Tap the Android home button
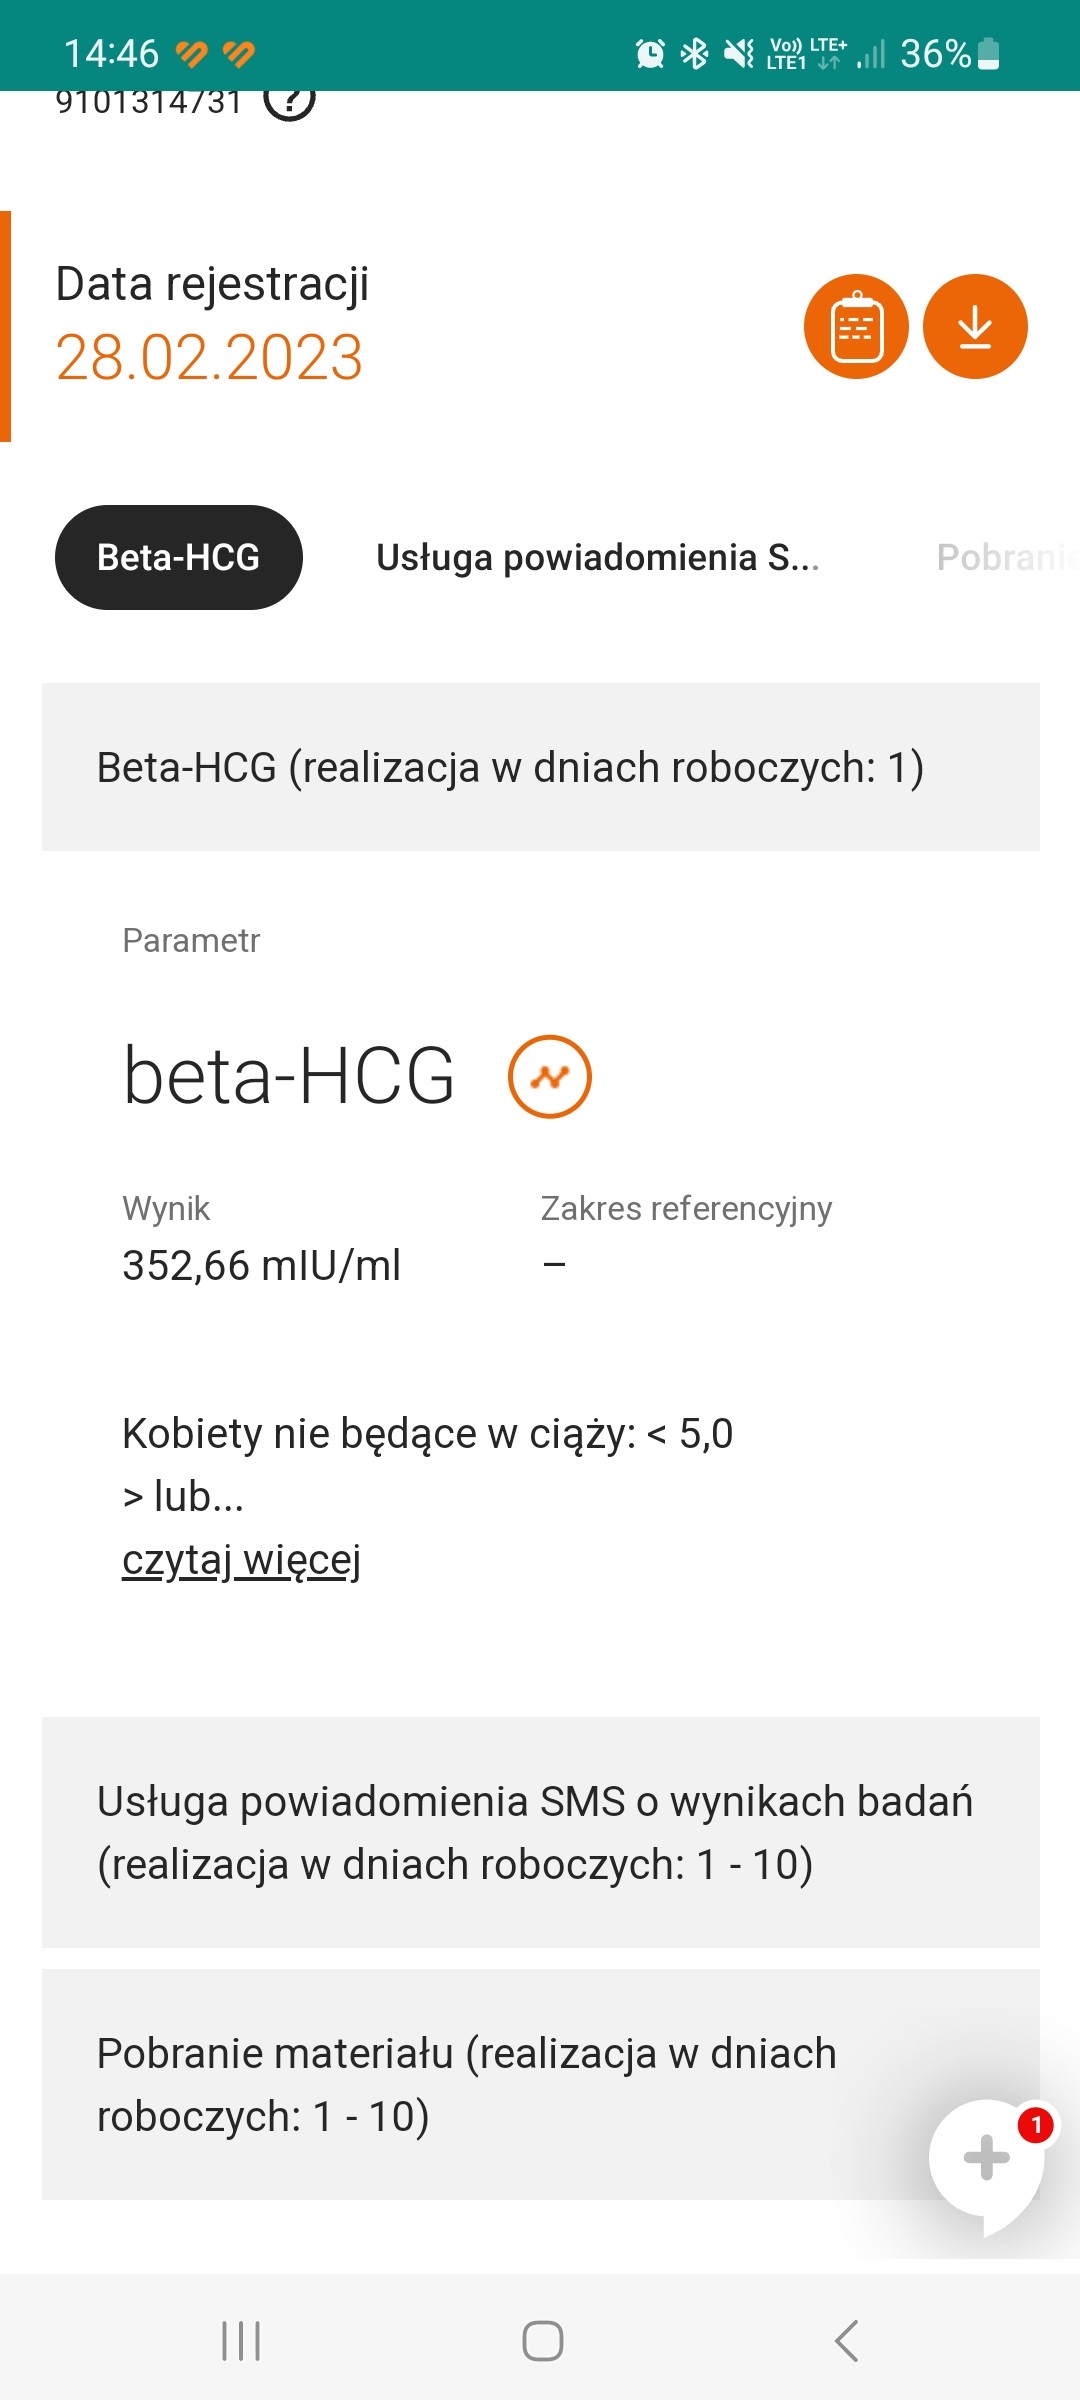The height and width of the screenshot is (2400, 1080). (x=542, y=2341)
